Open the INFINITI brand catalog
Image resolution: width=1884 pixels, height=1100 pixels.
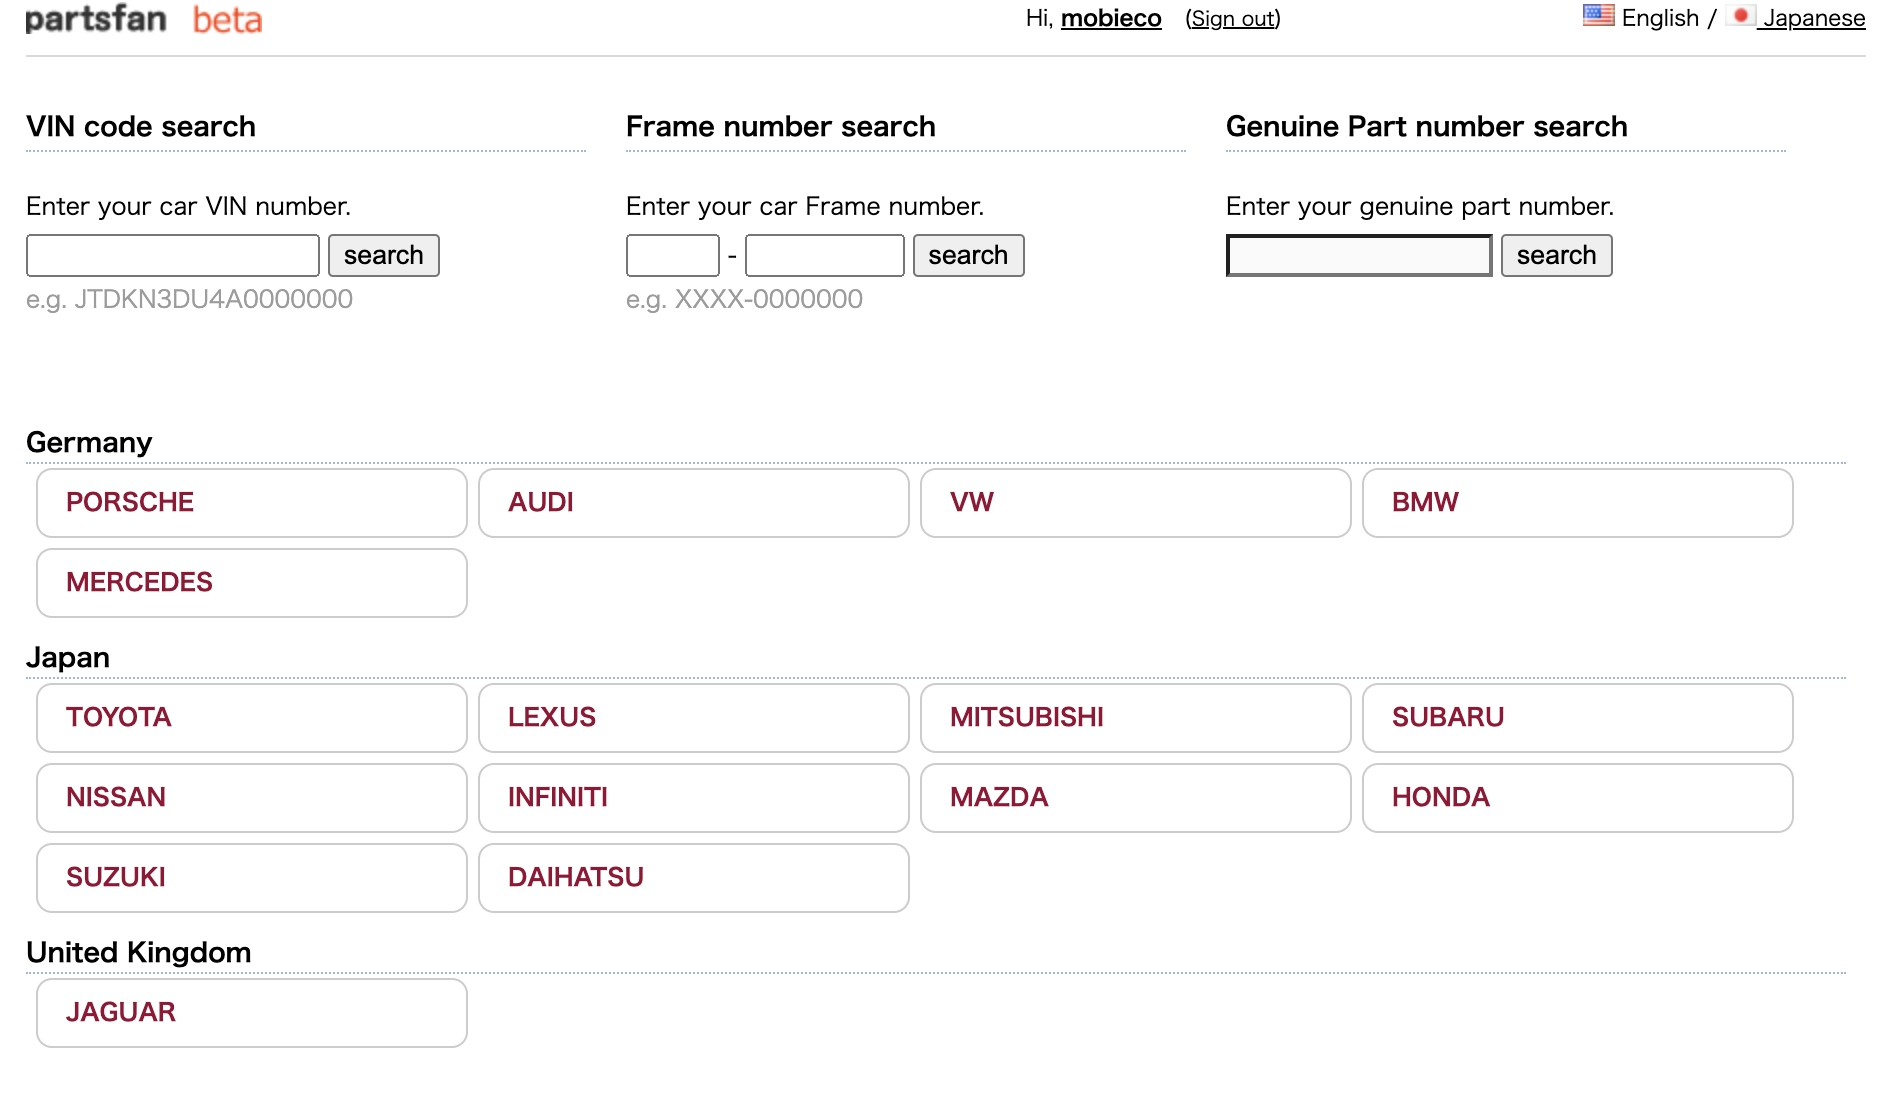694,798
